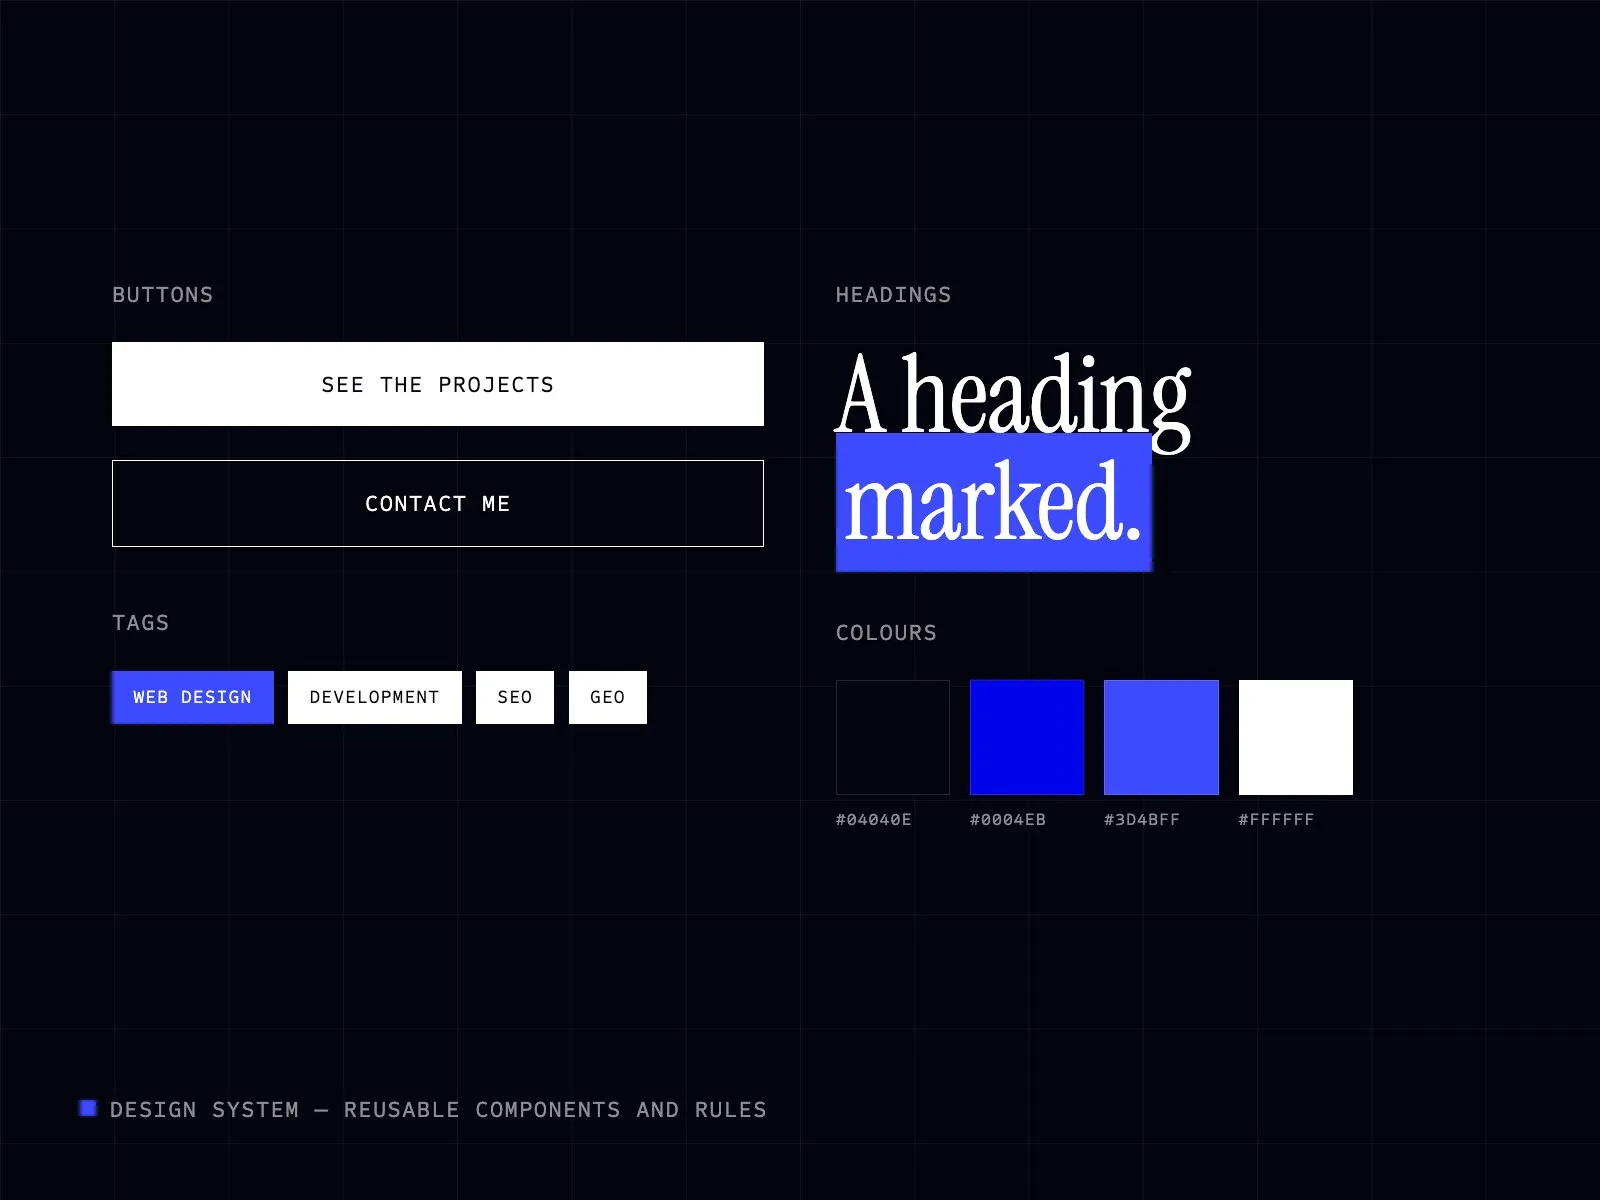Open the CONTACT ME outlined button
The width and height of the screenshot is (1600, 1200).
click(x=438, y=503)
